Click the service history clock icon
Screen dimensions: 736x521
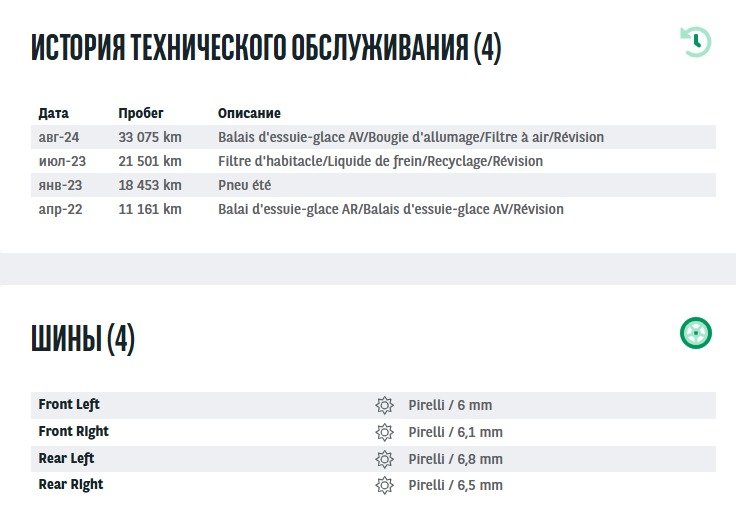[x=696, y=42]
